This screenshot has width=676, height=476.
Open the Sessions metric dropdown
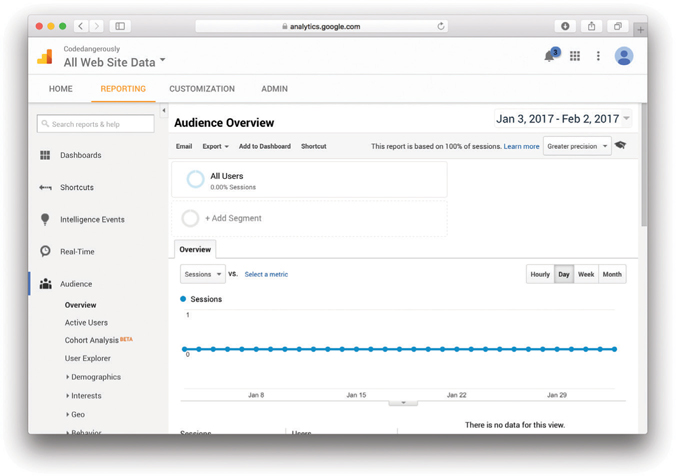coord(202,274)
